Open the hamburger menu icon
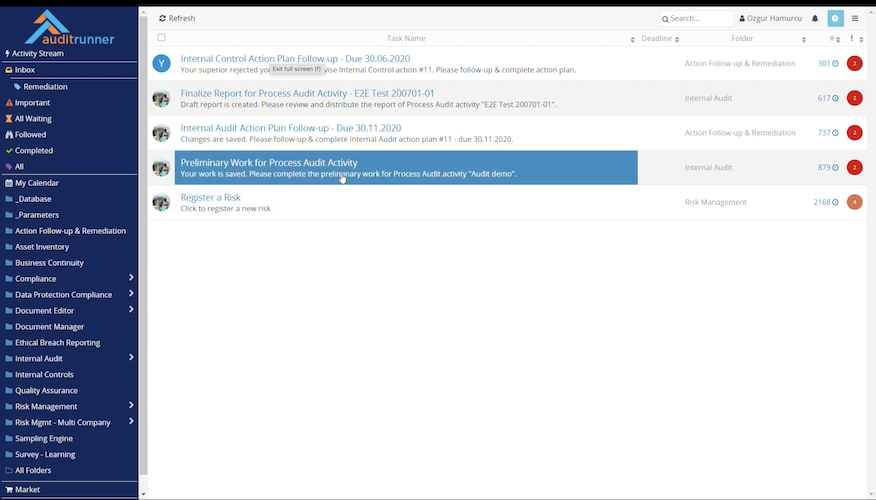 pos(855,18)
